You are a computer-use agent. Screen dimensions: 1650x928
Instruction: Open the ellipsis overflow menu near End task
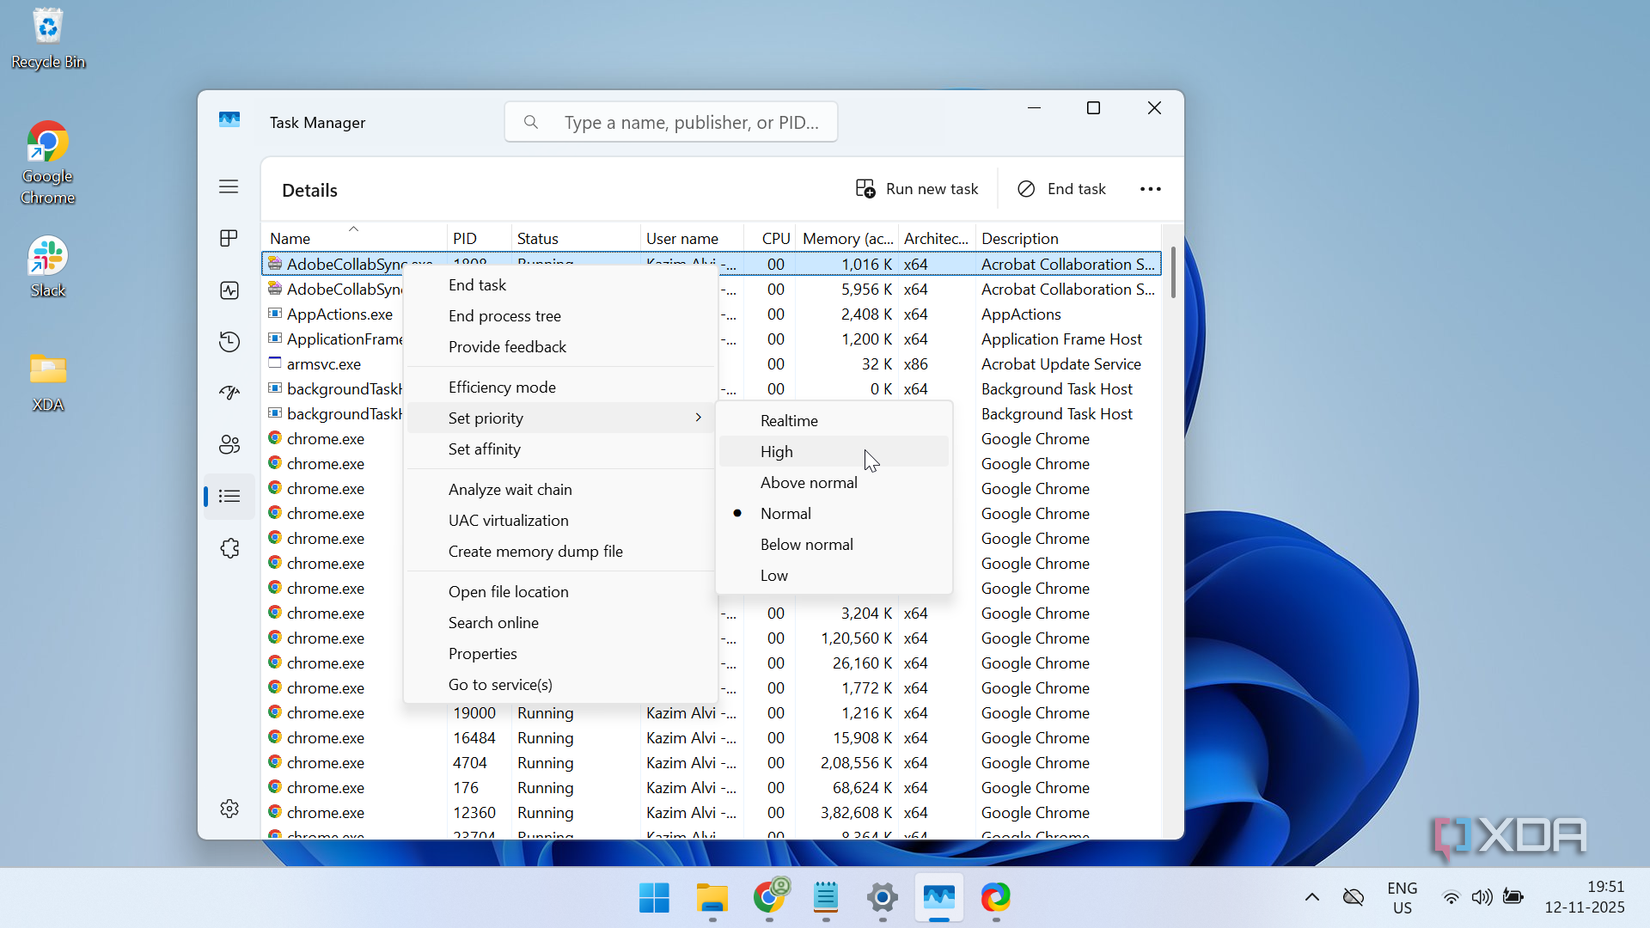(1150, 188)
